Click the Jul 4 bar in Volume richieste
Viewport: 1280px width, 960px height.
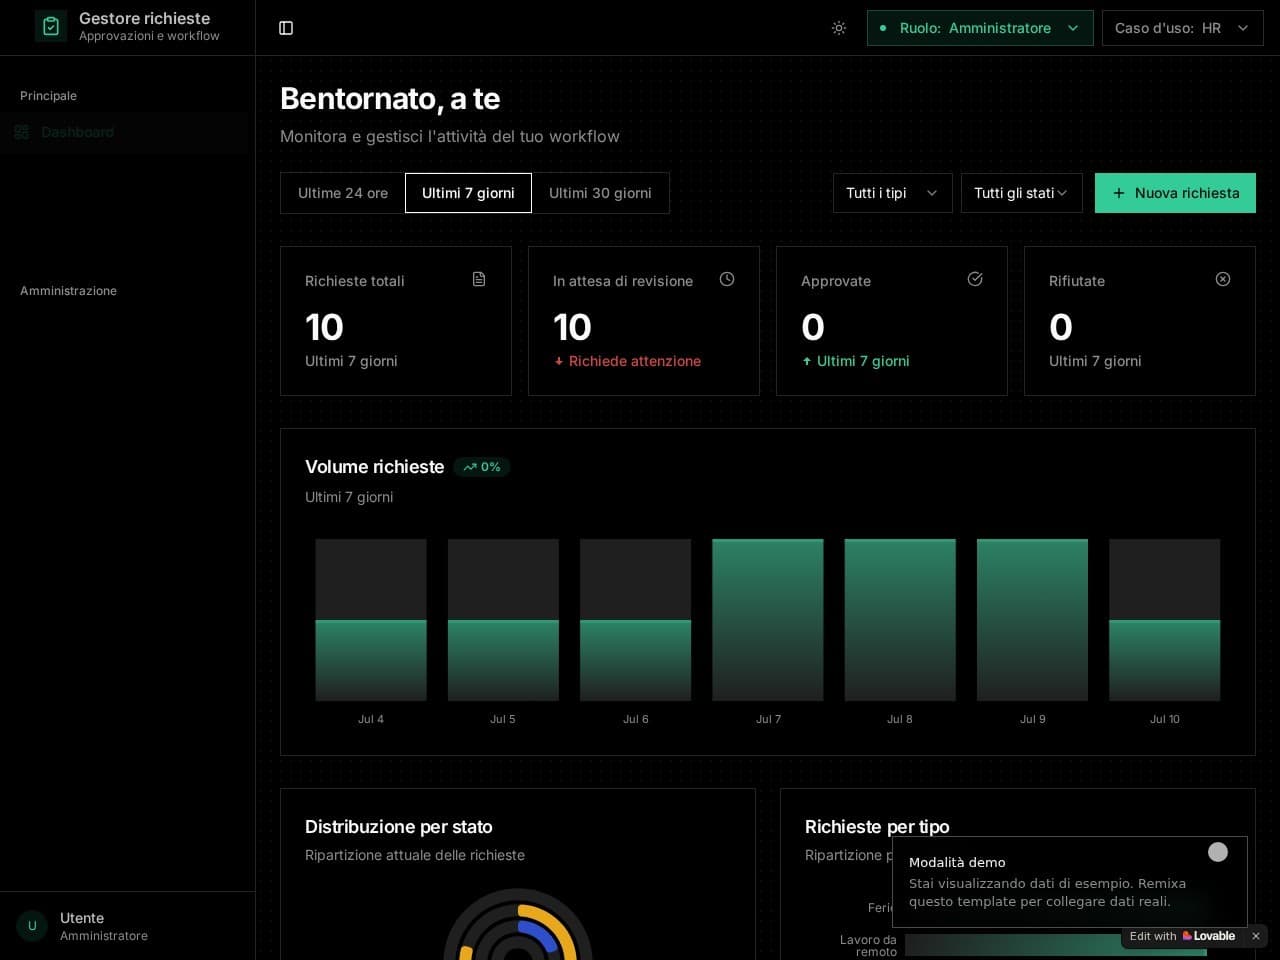click(371, 660)
